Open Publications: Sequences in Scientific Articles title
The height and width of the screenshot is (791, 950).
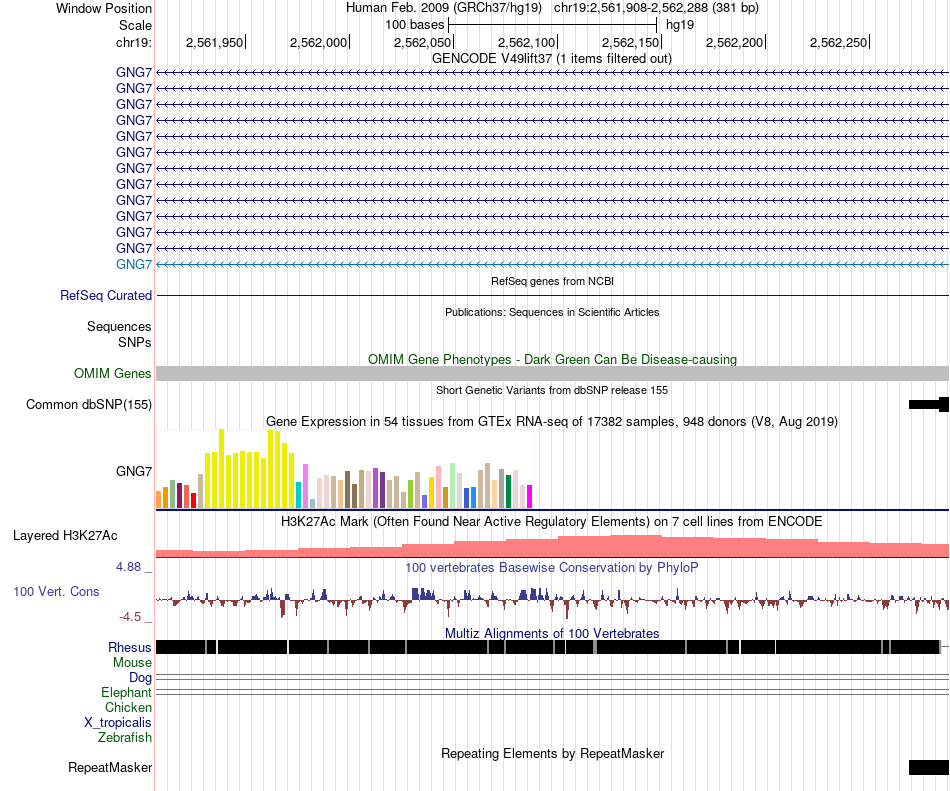click(x=552, y=312)
